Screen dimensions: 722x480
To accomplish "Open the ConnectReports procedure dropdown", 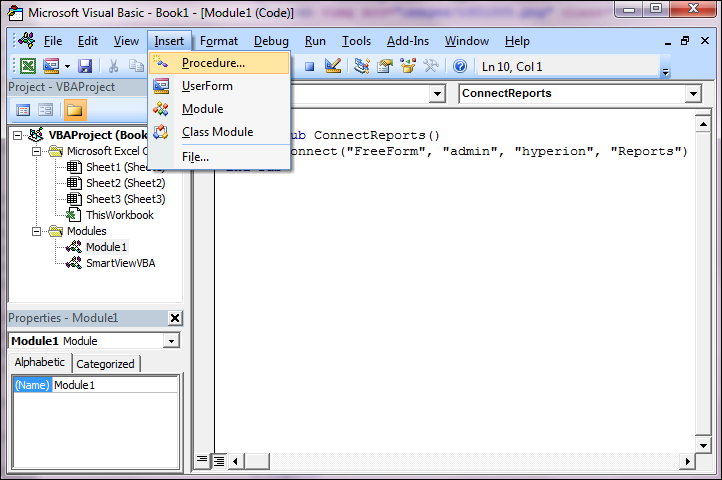I will click(x=693, y=94).
